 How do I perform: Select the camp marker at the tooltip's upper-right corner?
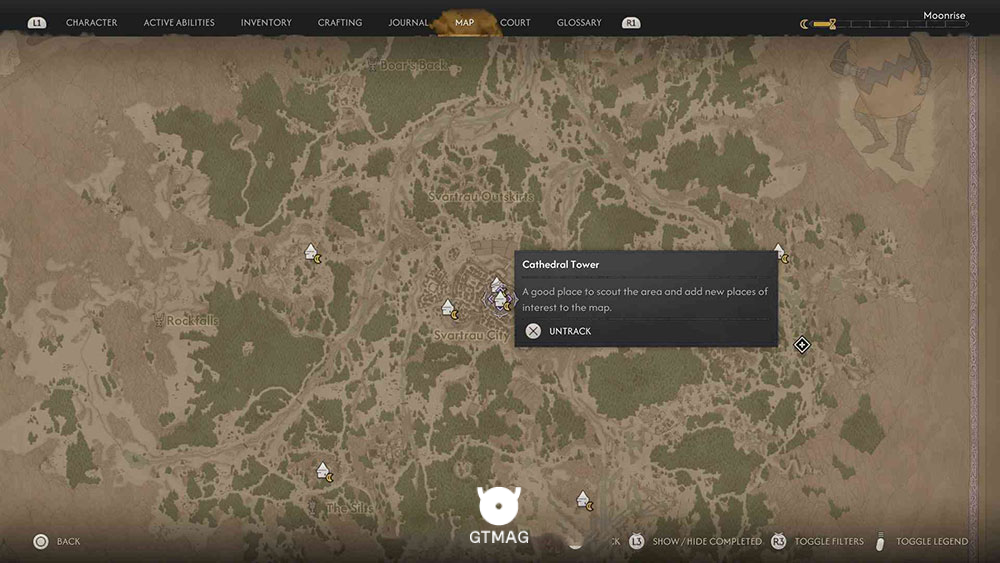(781, 253)
